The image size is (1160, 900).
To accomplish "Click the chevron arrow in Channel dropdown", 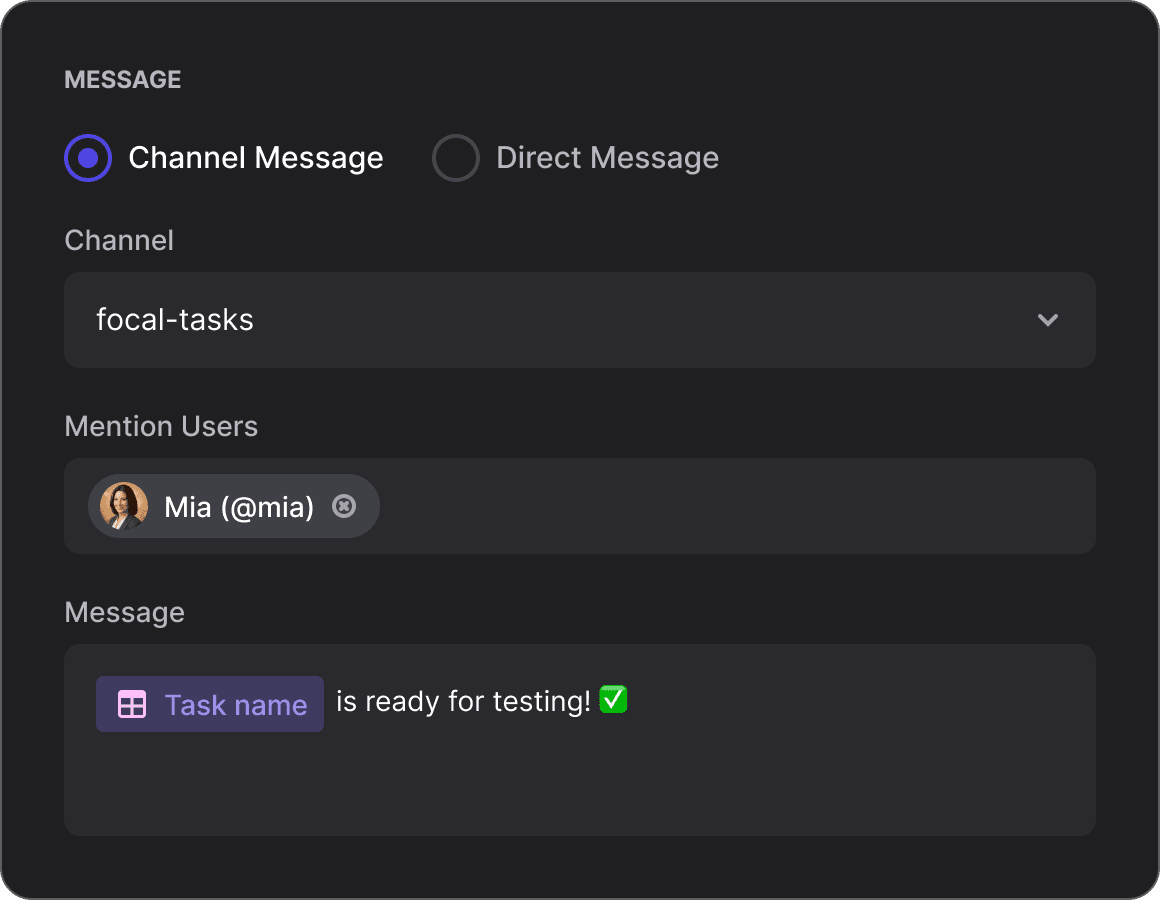I will (x=1048, y=320).
